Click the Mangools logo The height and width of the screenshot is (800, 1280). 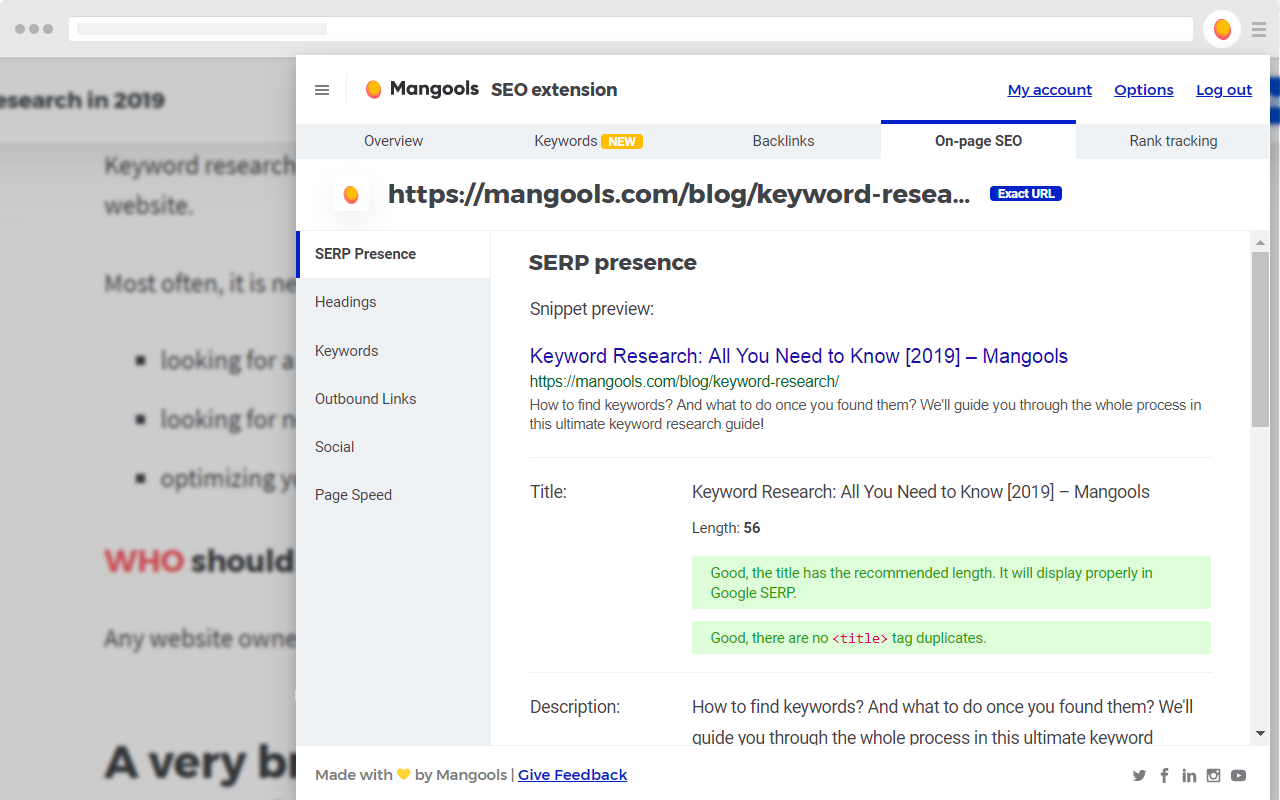(x=421, y=89)
